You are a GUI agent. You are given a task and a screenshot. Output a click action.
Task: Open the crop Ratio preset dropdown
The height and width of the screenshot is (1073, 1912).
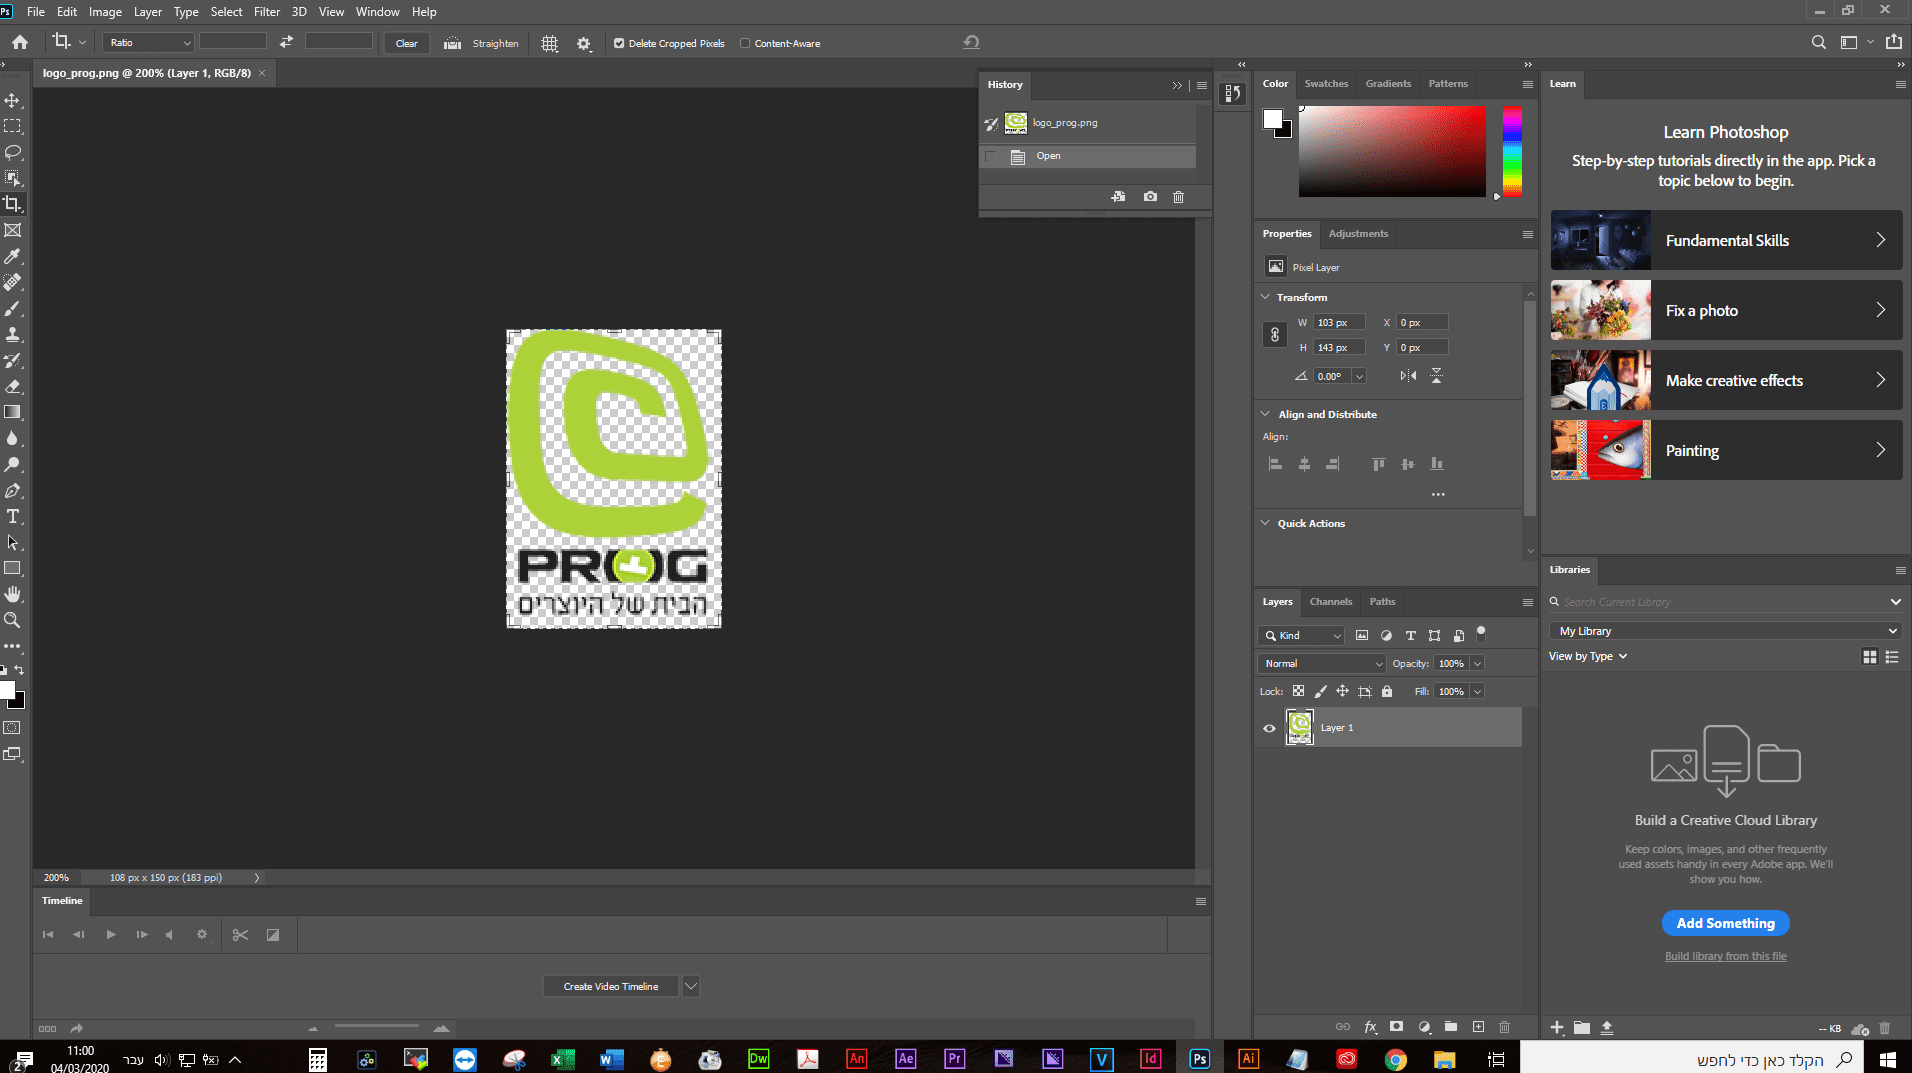click(x=148, y=43)
